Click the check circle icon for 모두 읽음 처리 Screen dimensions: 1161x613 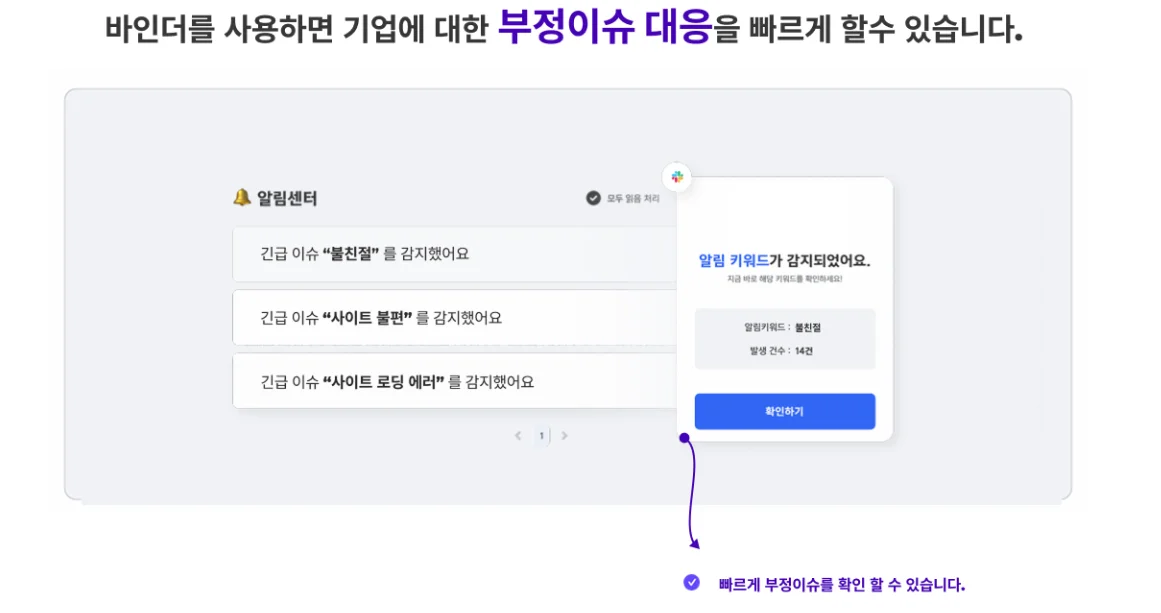click(x=593, y=198)
